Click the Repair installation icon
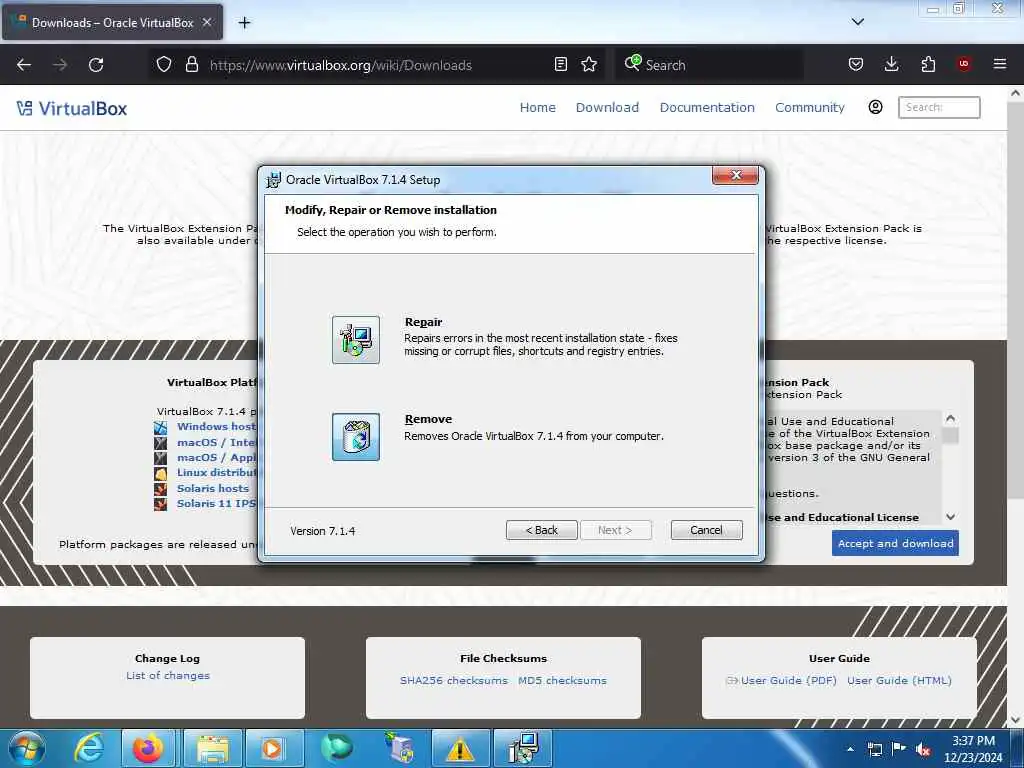 point(355,340)
